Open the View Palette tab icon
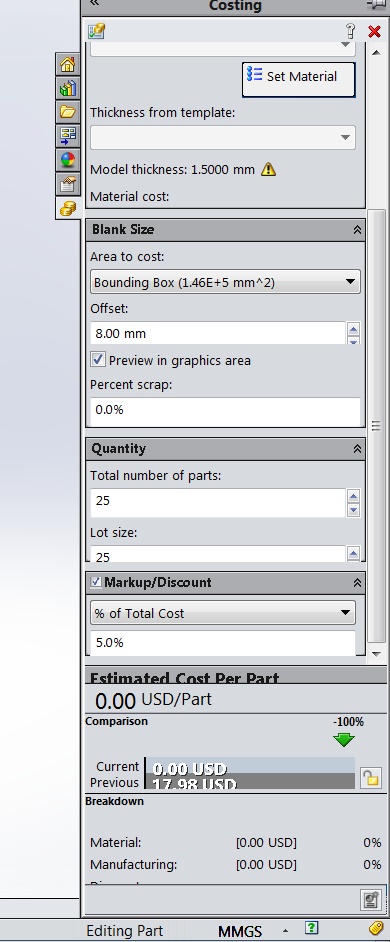 pyautogui.click(x=68, y=136)
